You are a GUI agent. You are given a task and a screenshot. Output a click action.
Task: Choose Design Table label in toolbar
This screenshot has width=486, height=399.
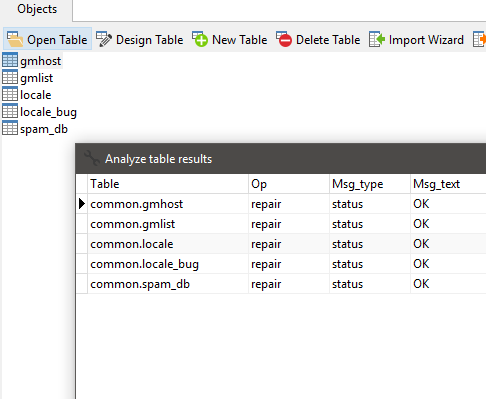pyautogui.click(x=150, y=40)
